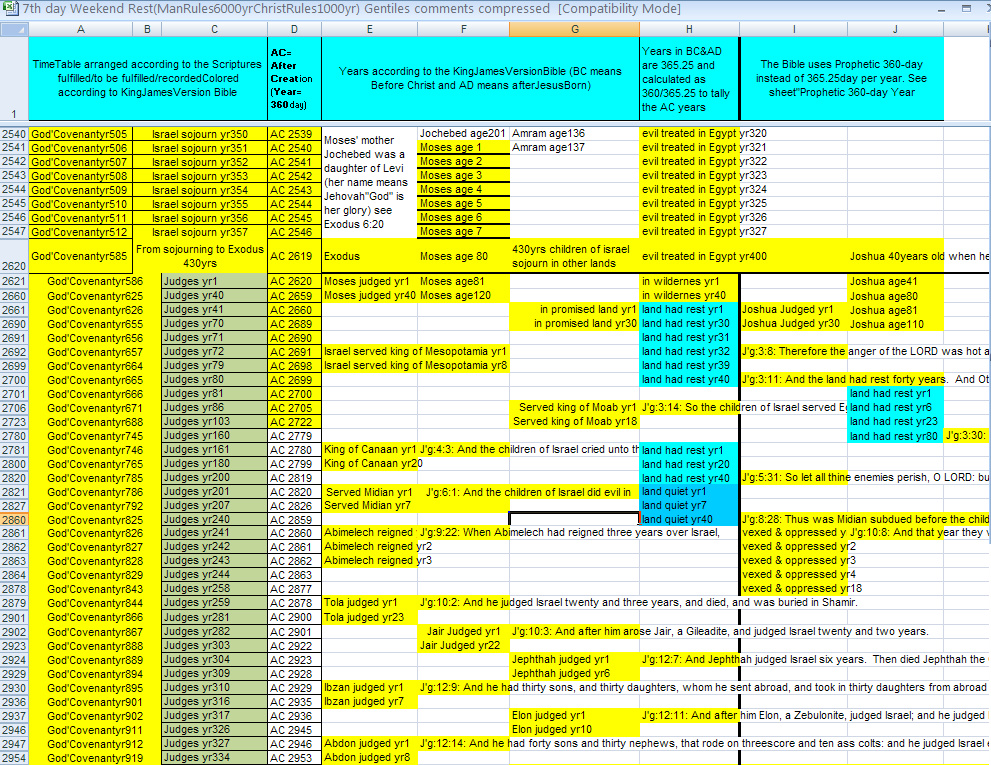
Task: Select the cell 'Abimelech reigned yr3'
Action: [x=370, y=560]
